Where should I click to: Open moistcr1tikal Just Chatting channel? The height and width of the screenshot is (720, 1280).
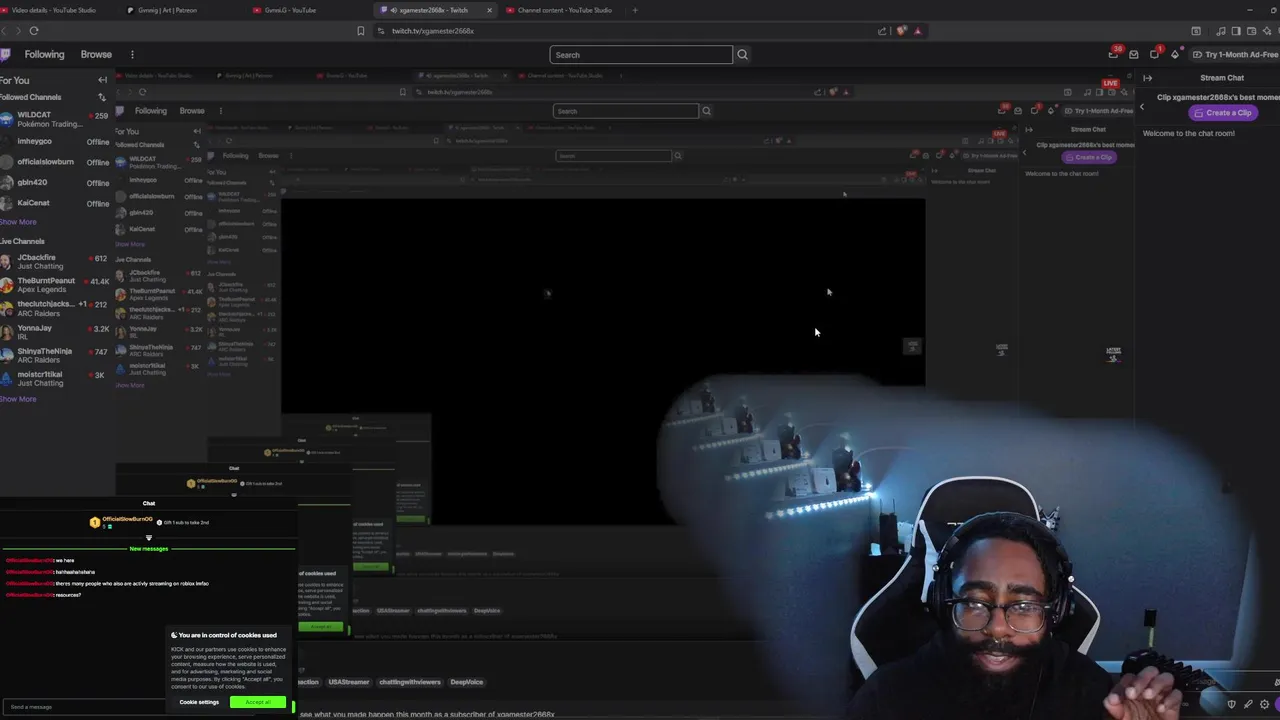pos(54,378)
